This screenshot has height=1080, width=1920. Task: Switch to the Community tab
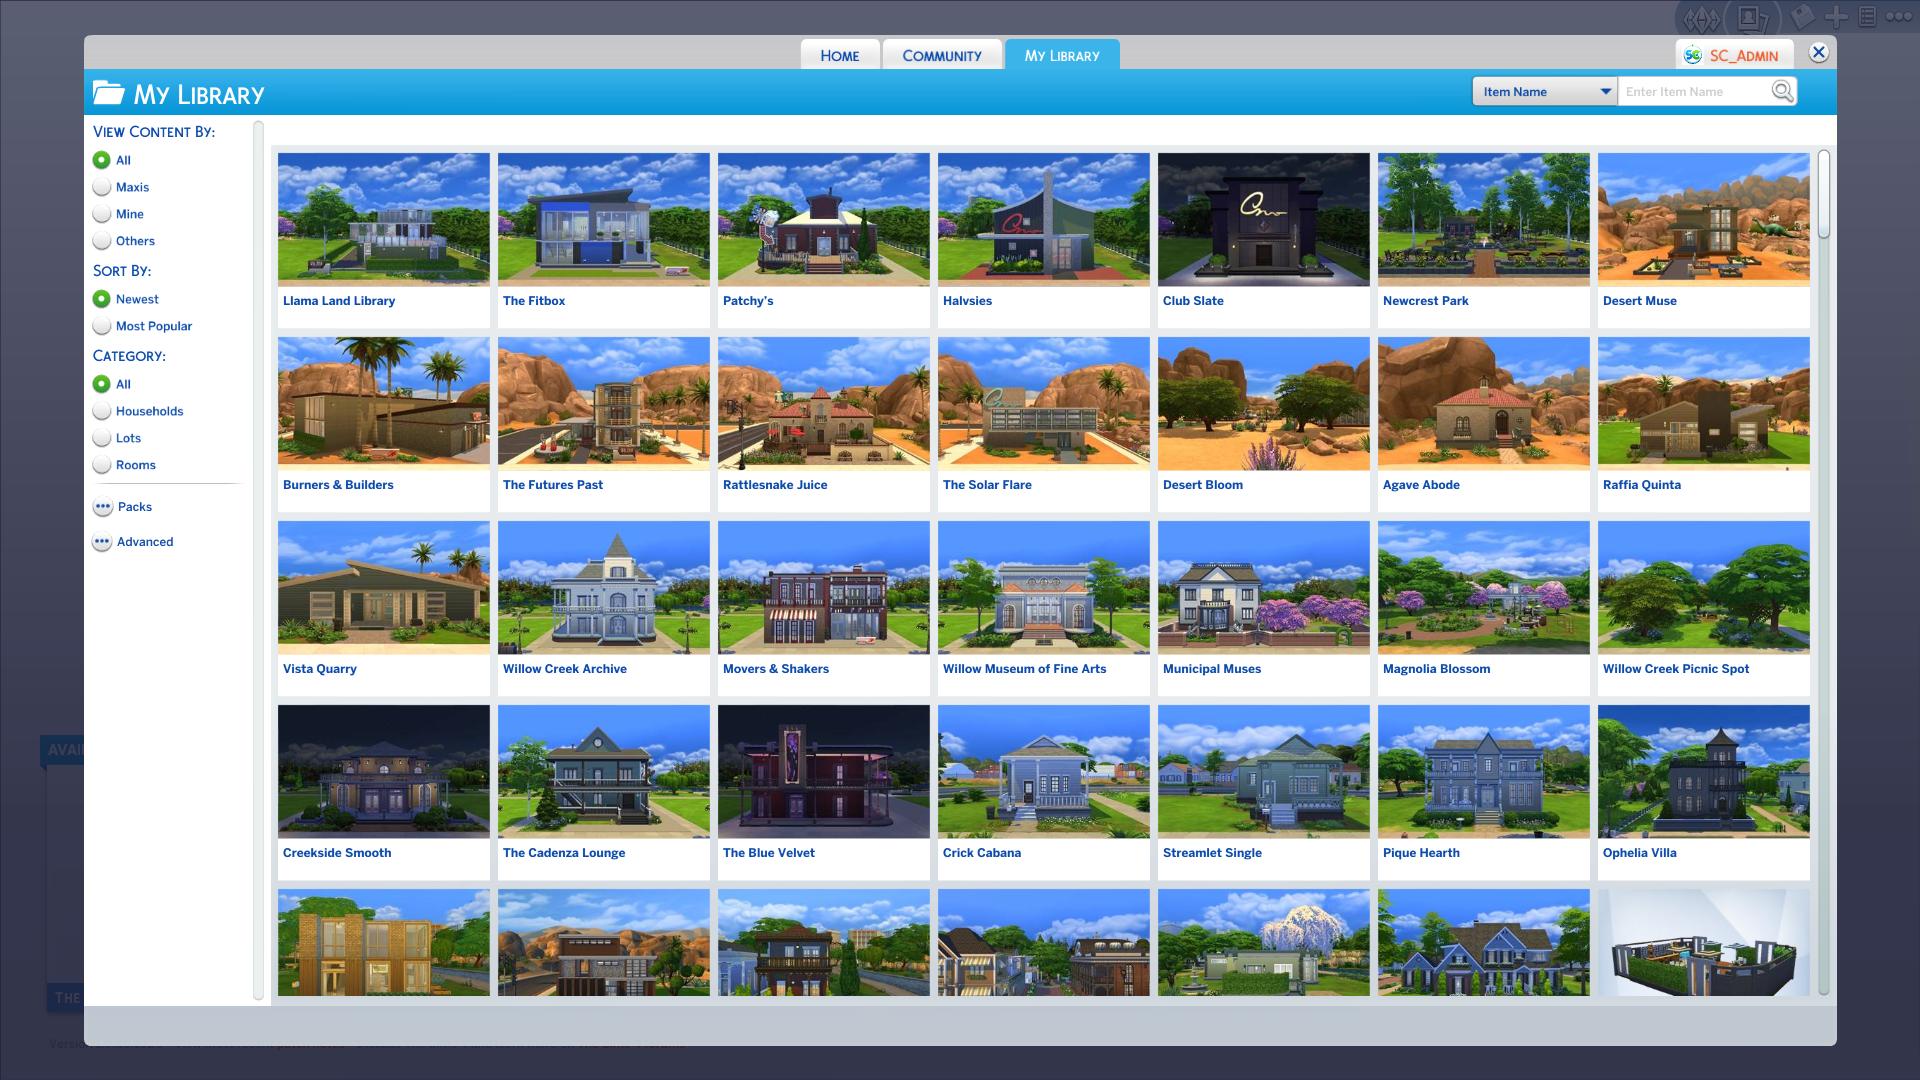942,55
